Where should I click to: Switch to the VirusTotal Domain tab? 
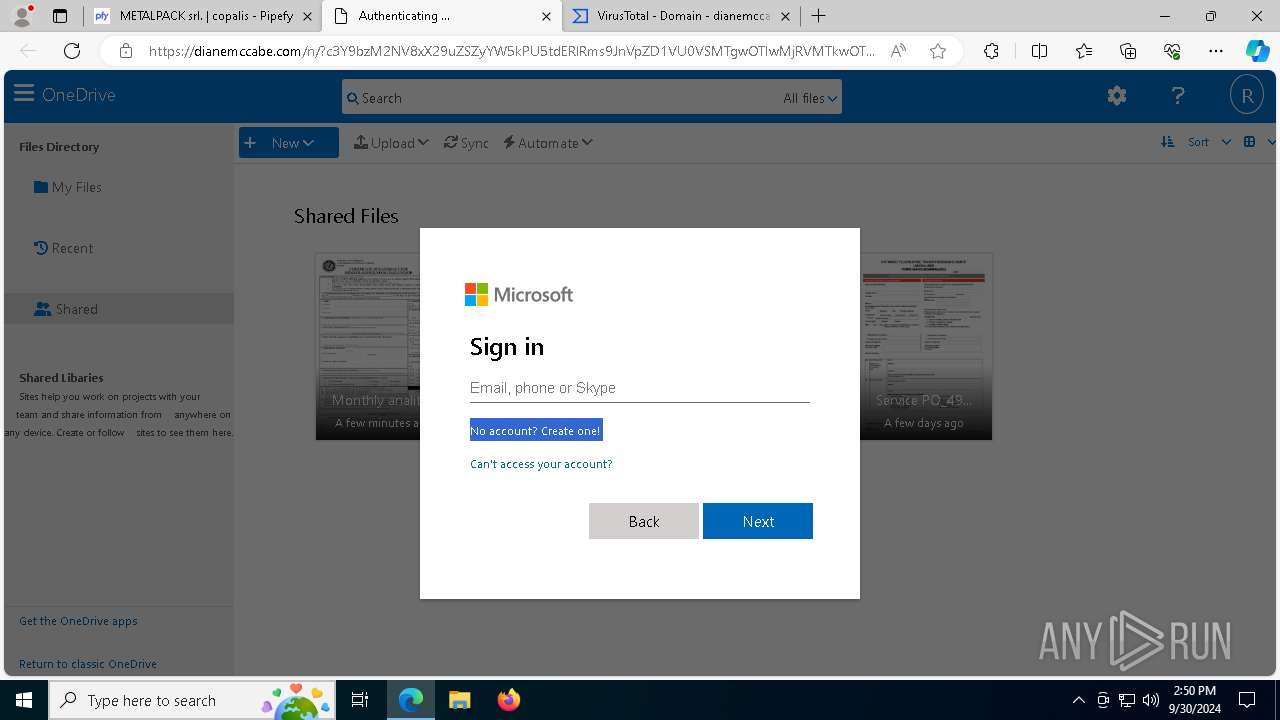coord(680,16)
